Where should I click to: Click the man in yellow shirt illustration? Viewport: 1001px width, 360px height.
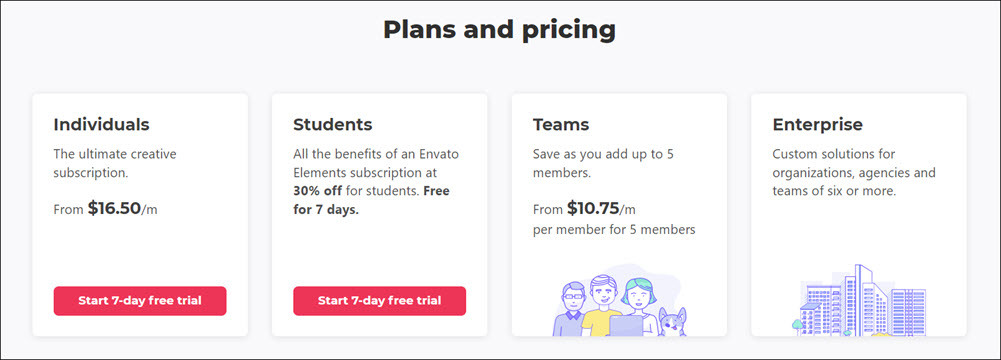[602, 305]
